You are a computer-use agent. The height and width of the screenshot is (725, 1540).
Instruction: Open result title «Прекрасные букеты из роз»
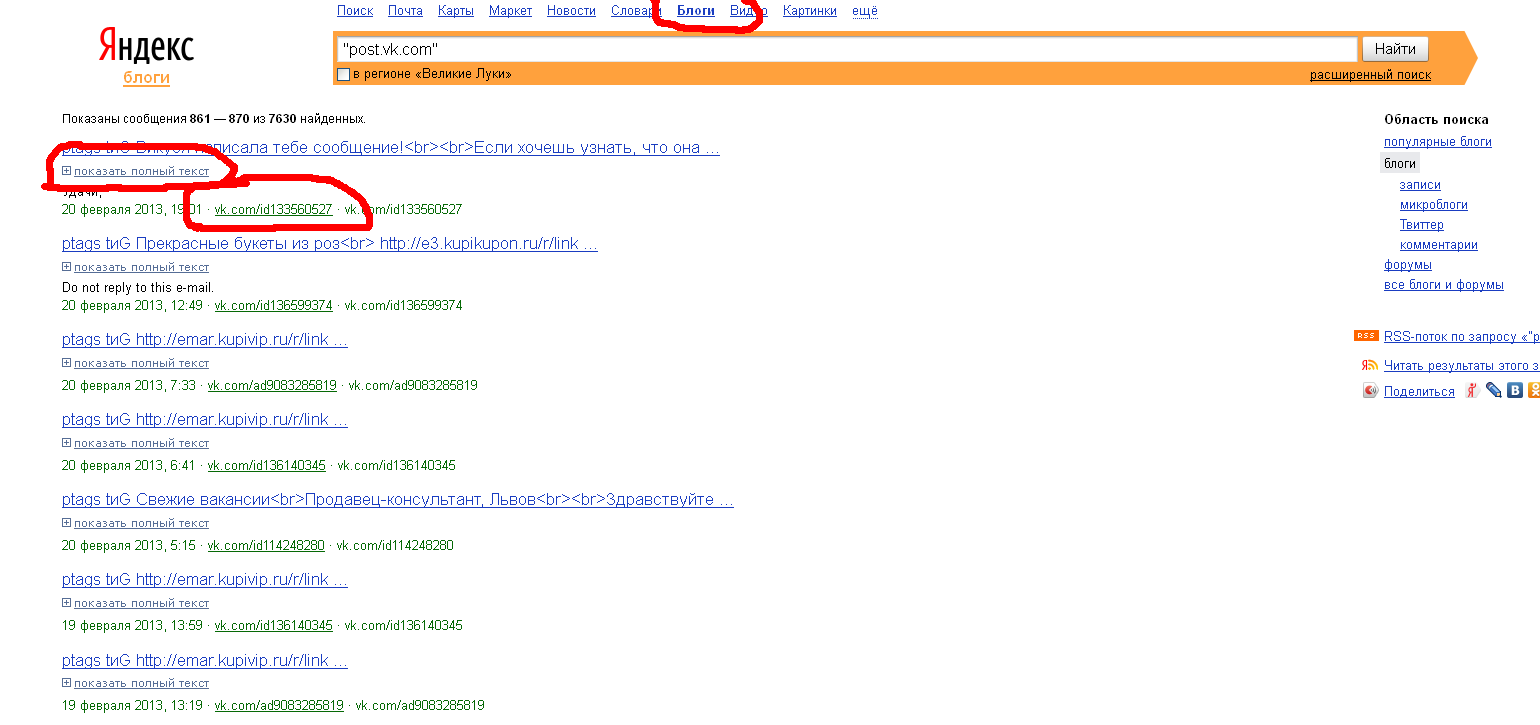330,244
